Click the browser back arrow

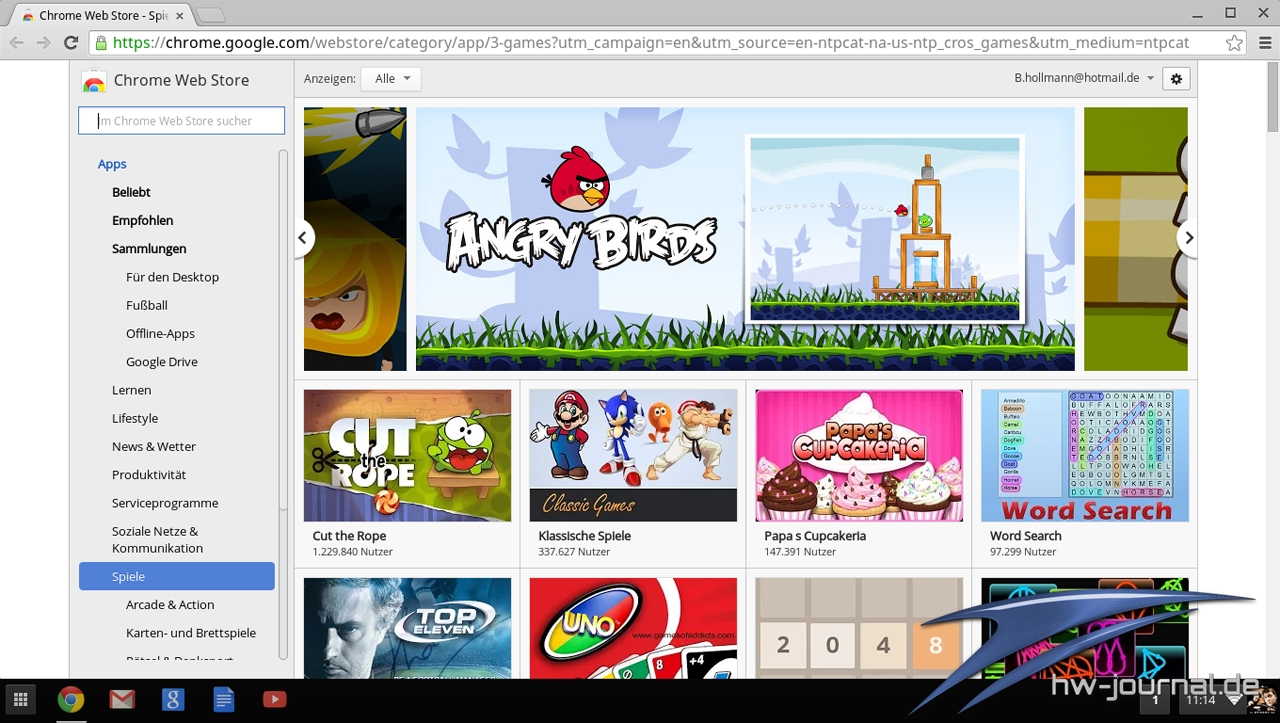point(16,43)
